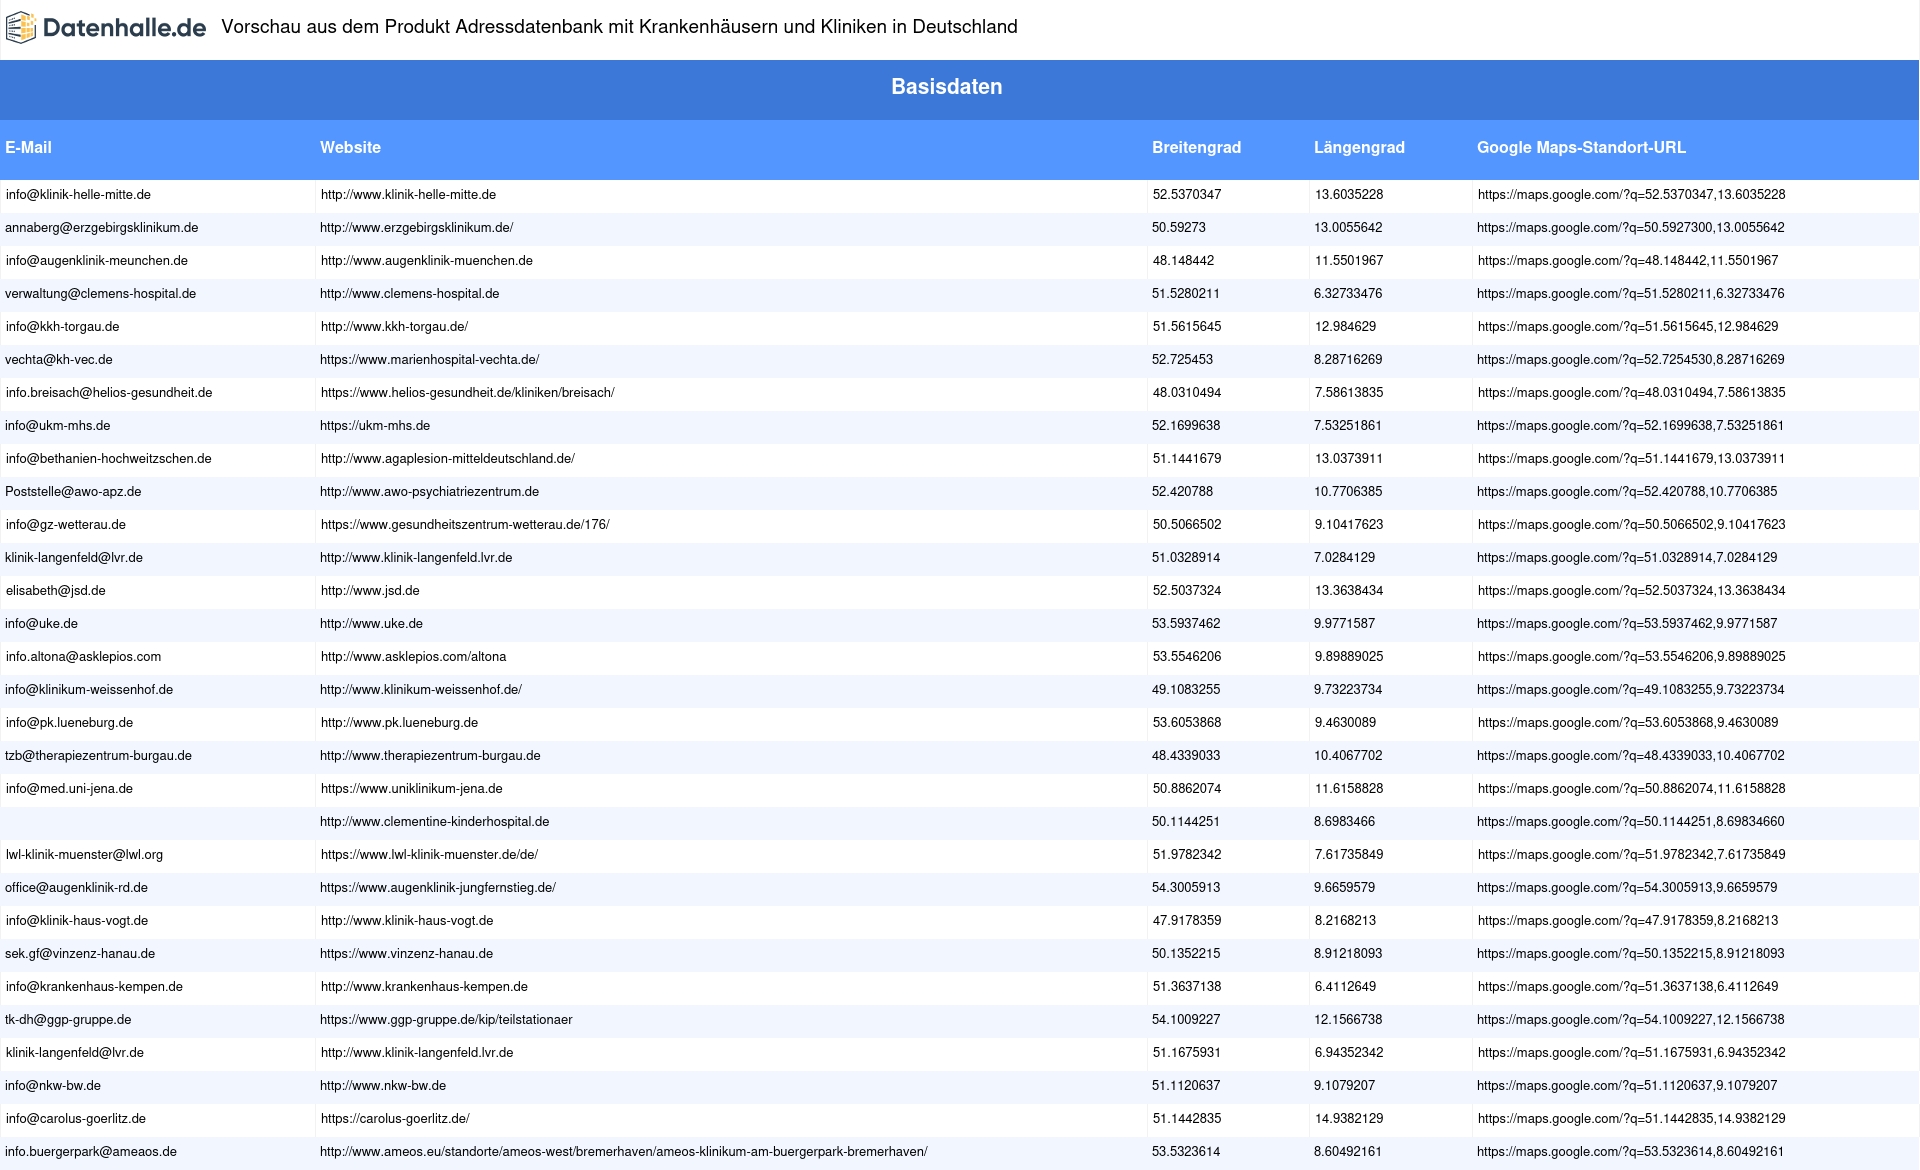Open Maps URL ?q=52.5370347,13.6035228
The height and width of the screenshot is (1170, 1920).
(1631, 195)
